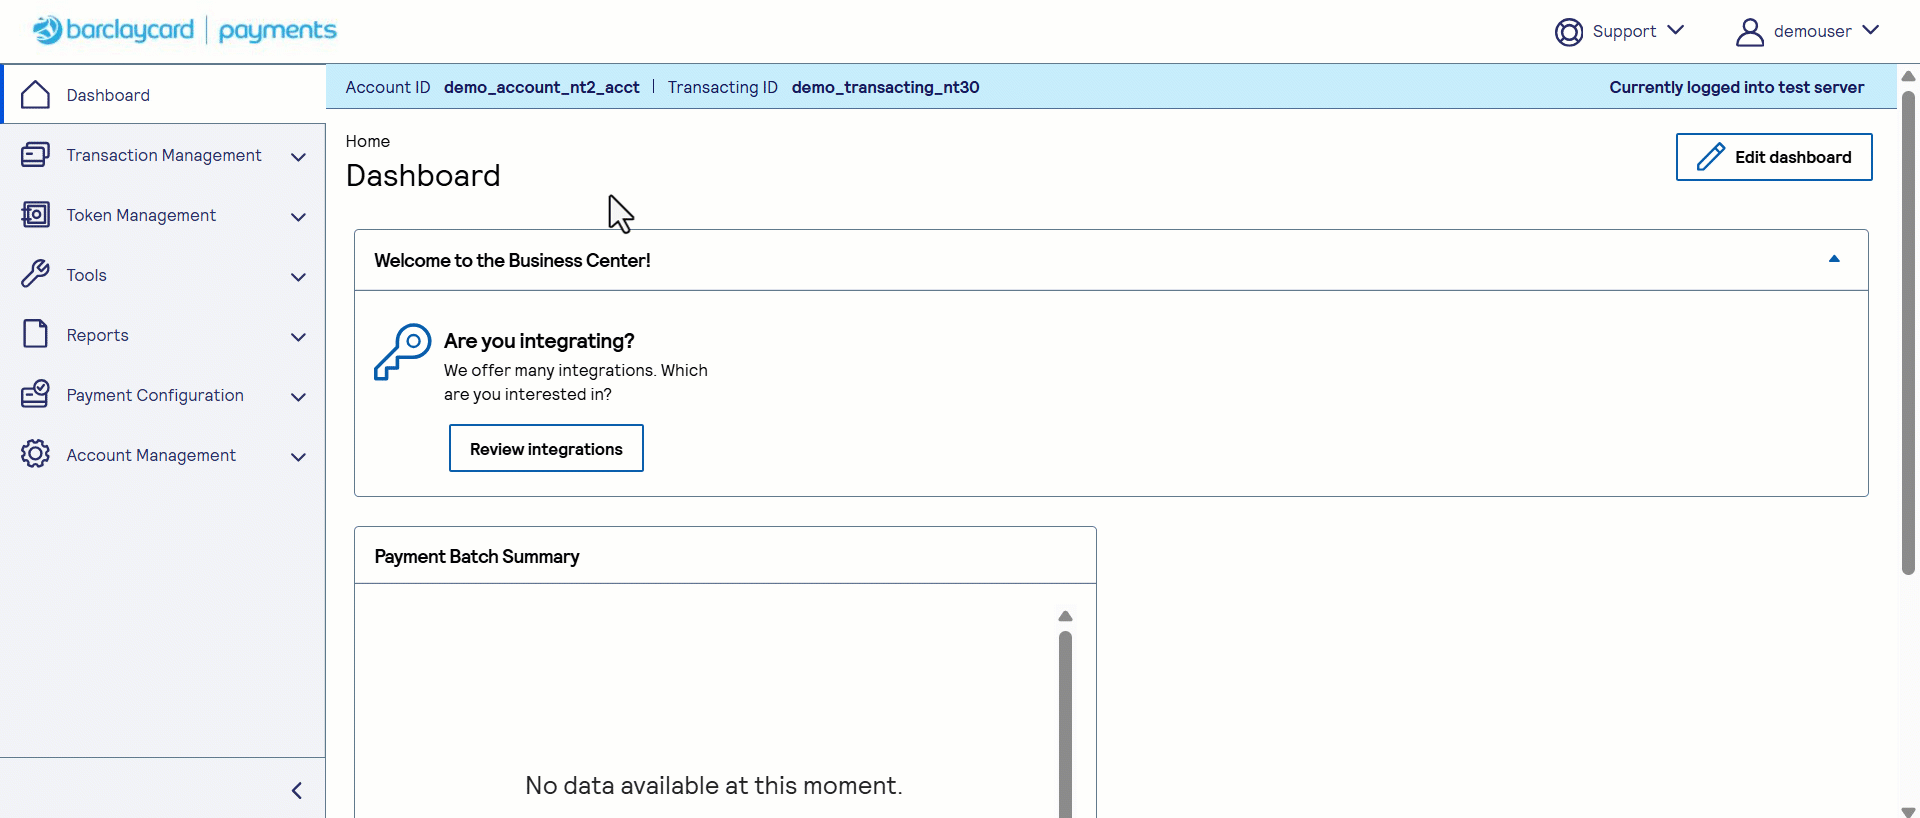Click the Transaction Management cards icon
The width and height of the screenshot is (1920, 818).
pyautogui.click(x=35, y=155)
